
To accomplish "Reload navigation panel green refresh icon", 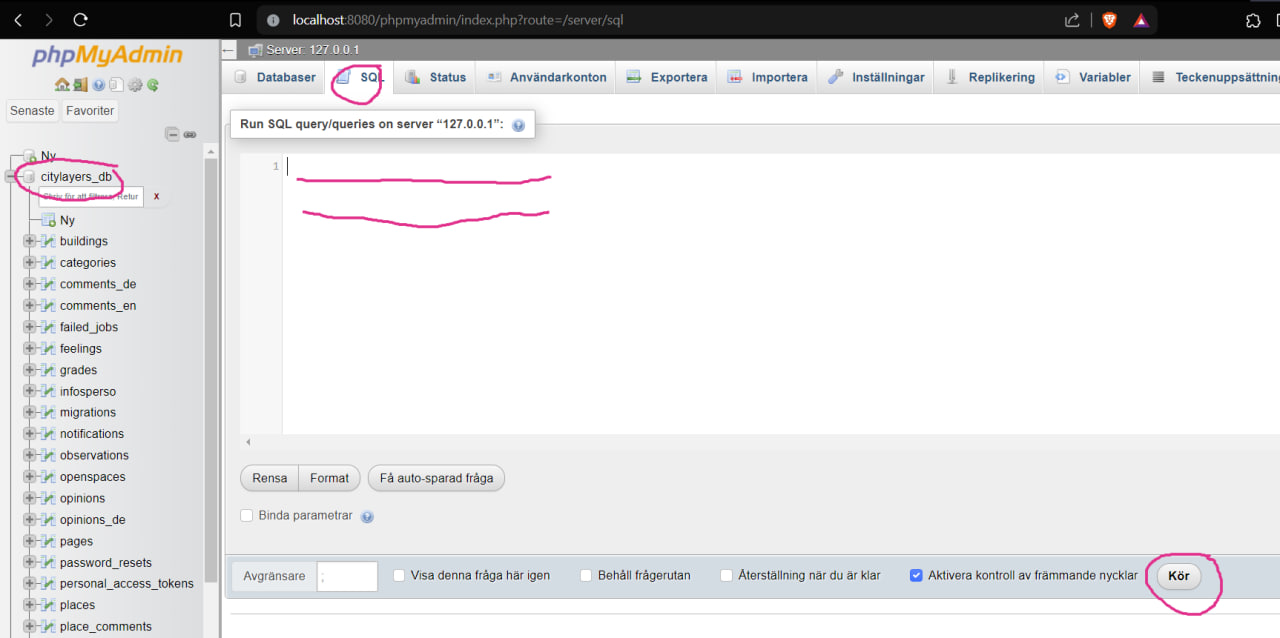I will [x=153, y=85].
